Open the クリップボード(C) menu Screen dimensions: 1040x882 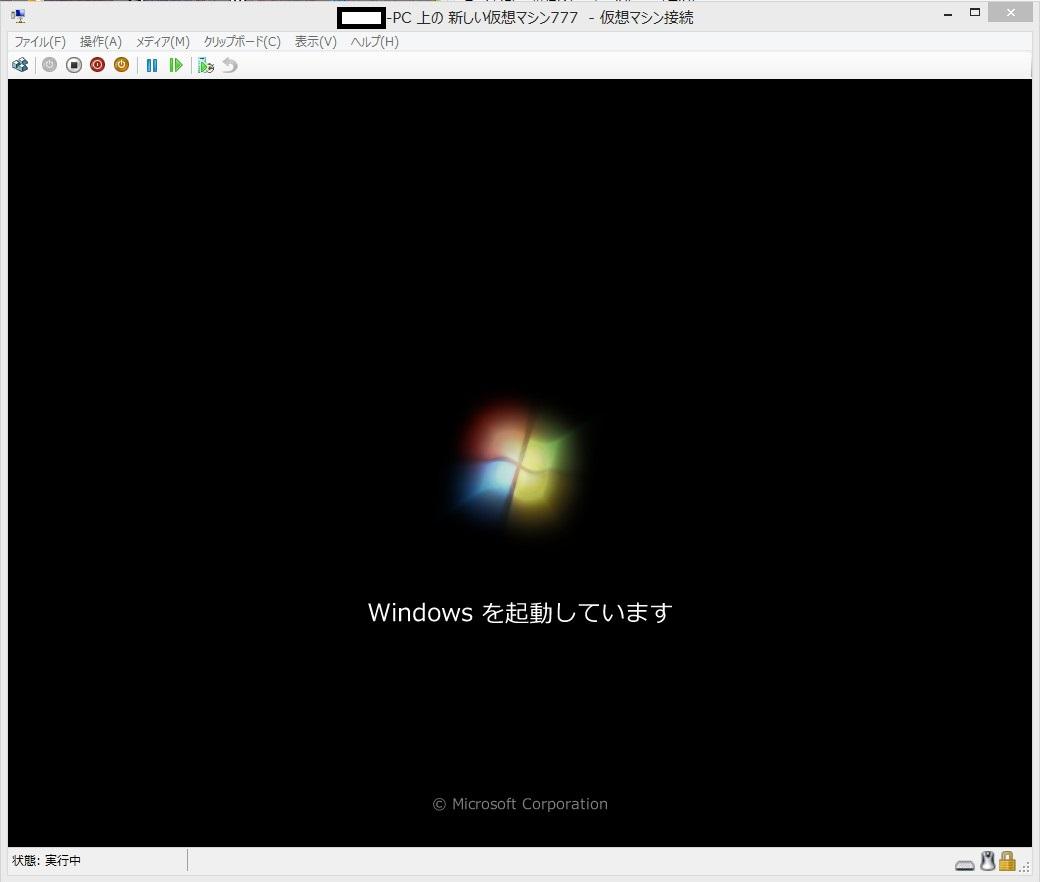[x=242, y=42]
